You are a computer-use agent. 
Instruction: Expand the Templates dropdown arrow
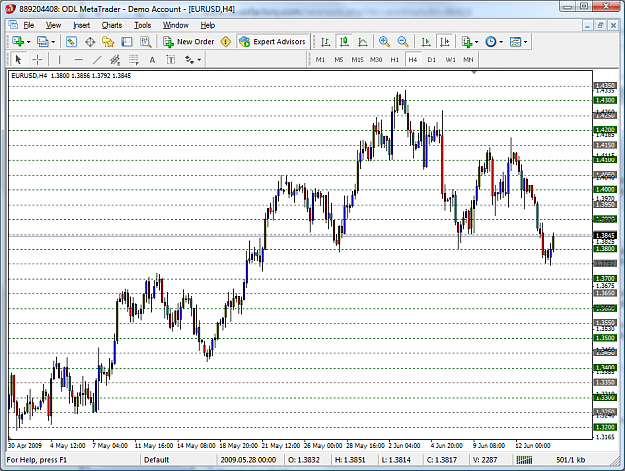526,42
